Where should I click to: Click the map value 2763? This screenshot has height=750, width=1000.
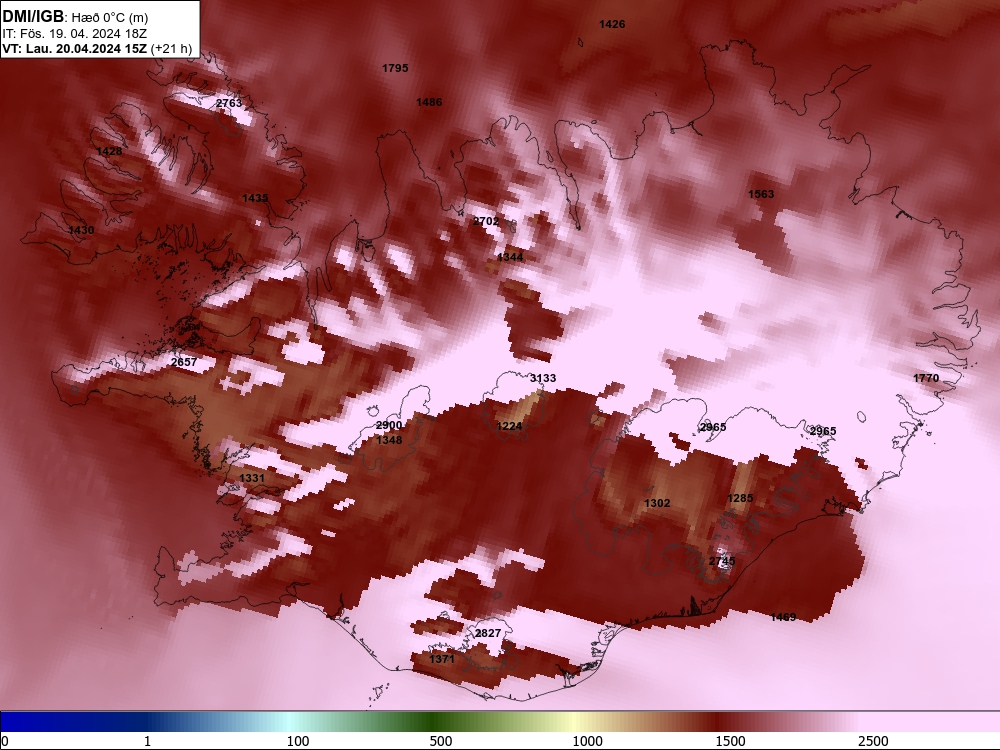(x=229, y=103)
